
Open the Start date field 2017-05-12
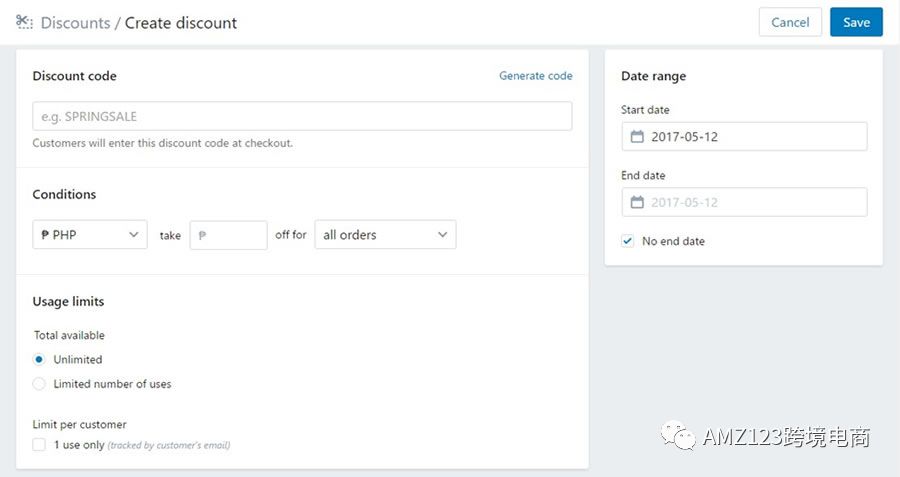tap(744, 137)
